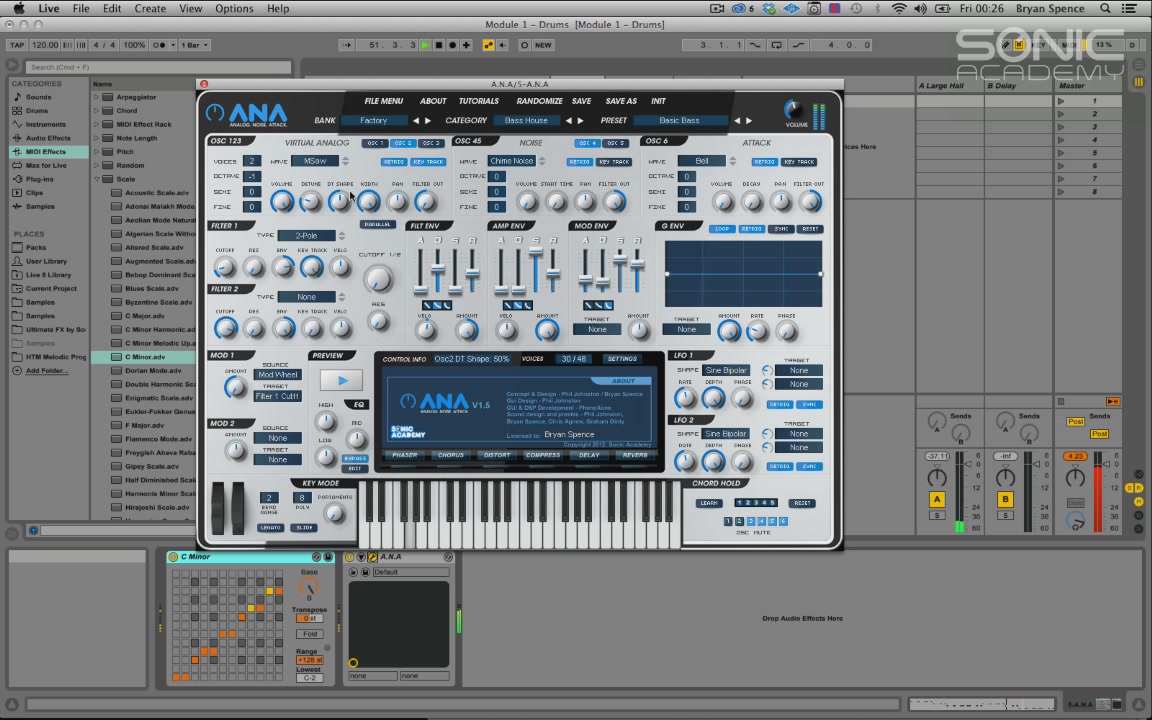Toggle G ENV Loop button
Viewport: 1152px width, 720px height.
722,229
